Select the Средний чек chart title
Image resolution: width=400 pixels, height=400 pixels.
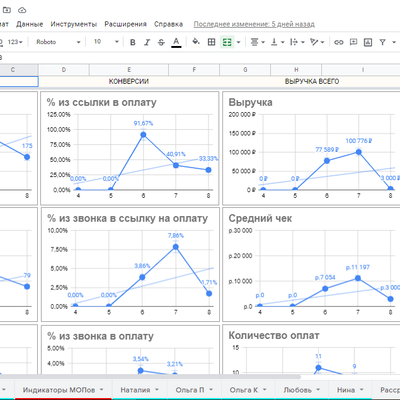click(260, 219)
